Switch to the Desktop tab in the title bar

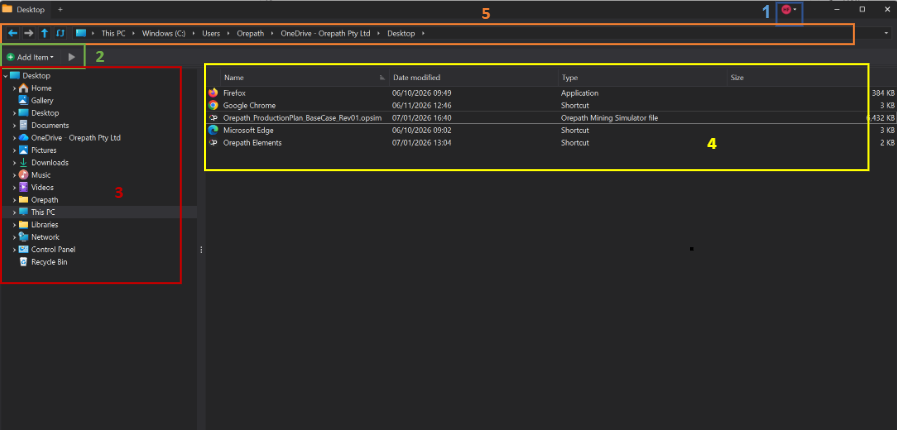24,10
